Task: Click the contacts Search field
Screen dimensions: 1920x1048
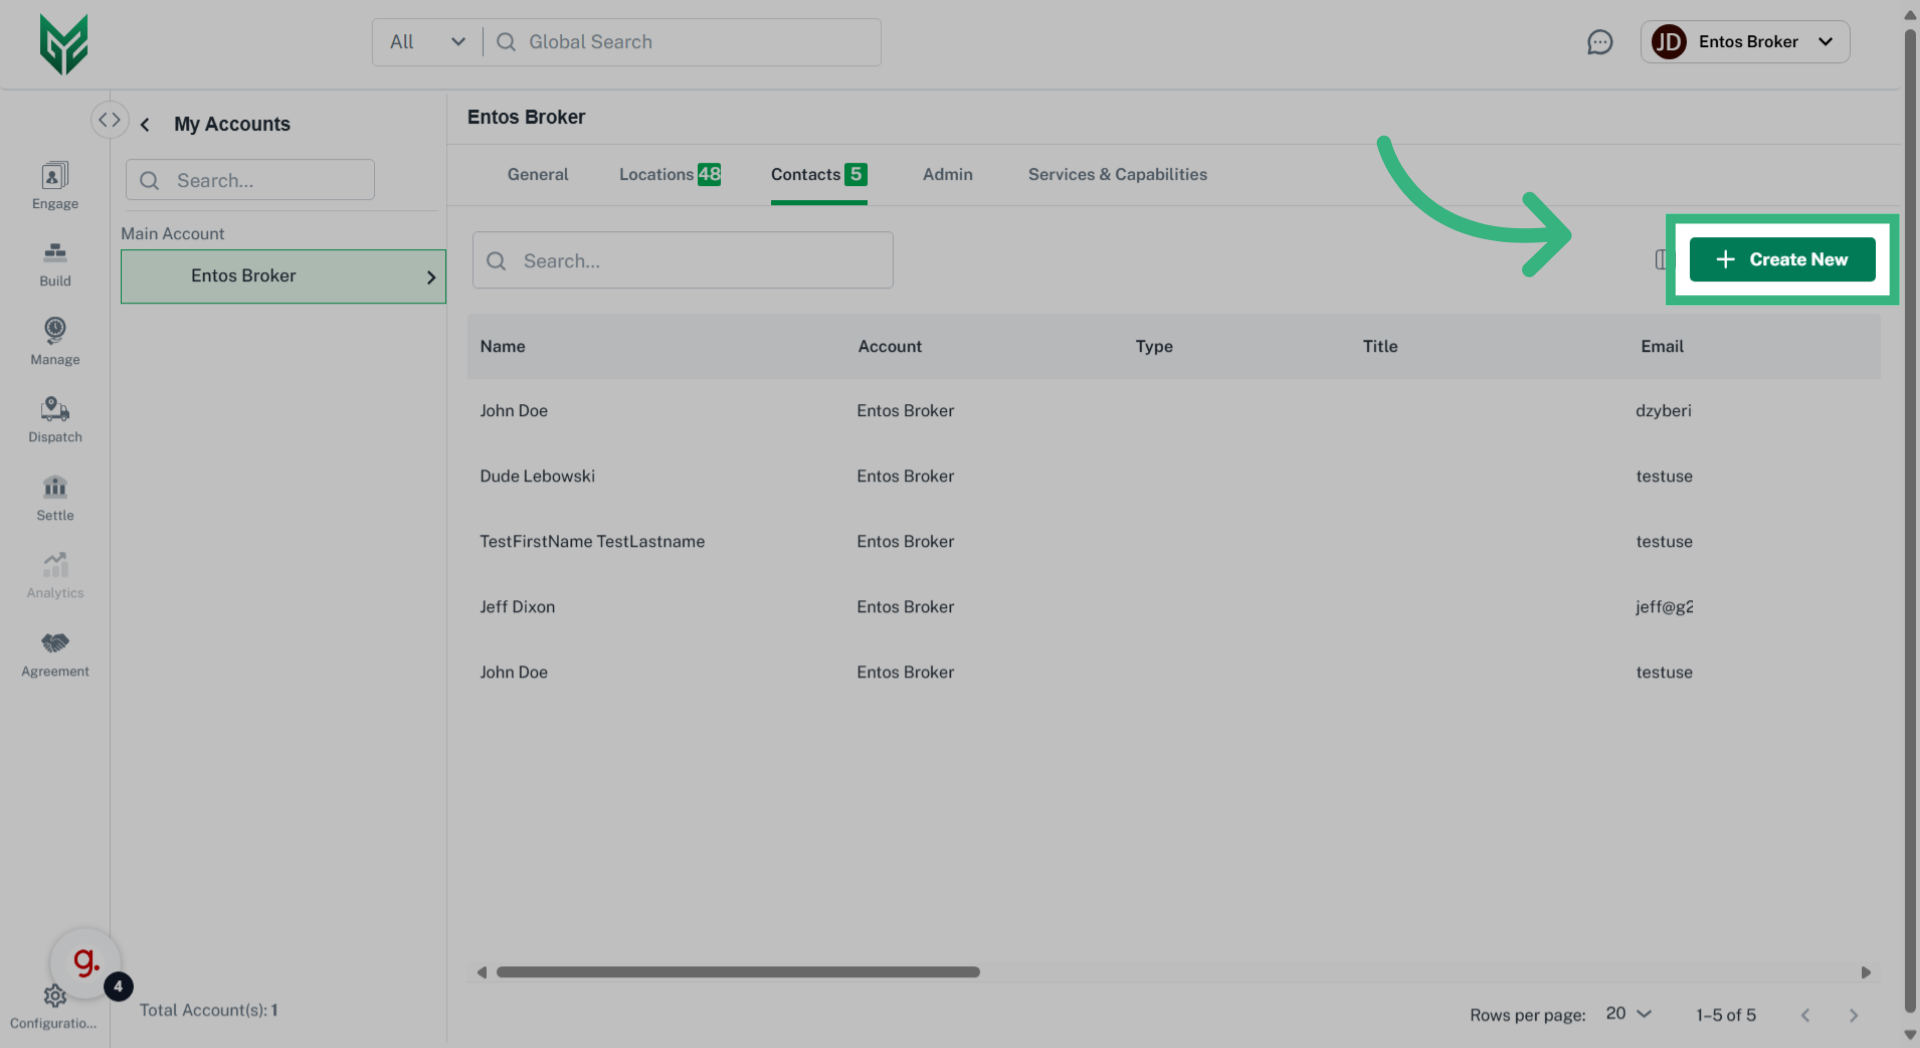Action: [x=683, y=261]
